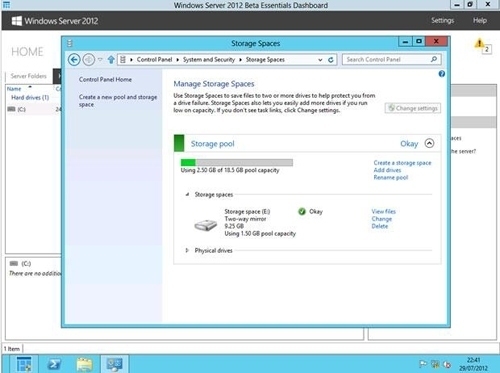Click the forward navigation arrow in Storage Spaces
The image size is (500, 373).
point(89,60)
